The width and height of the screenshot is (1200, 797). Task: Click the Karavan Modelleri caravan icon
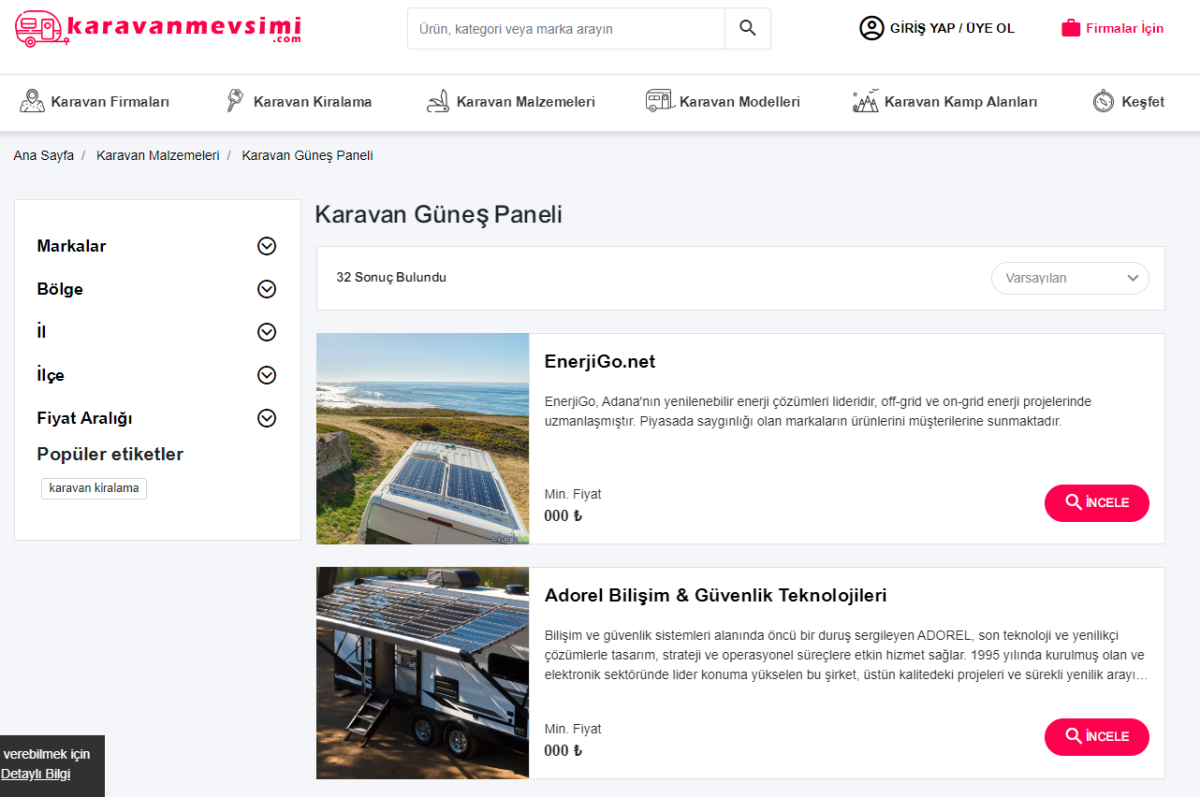(659, 101)
